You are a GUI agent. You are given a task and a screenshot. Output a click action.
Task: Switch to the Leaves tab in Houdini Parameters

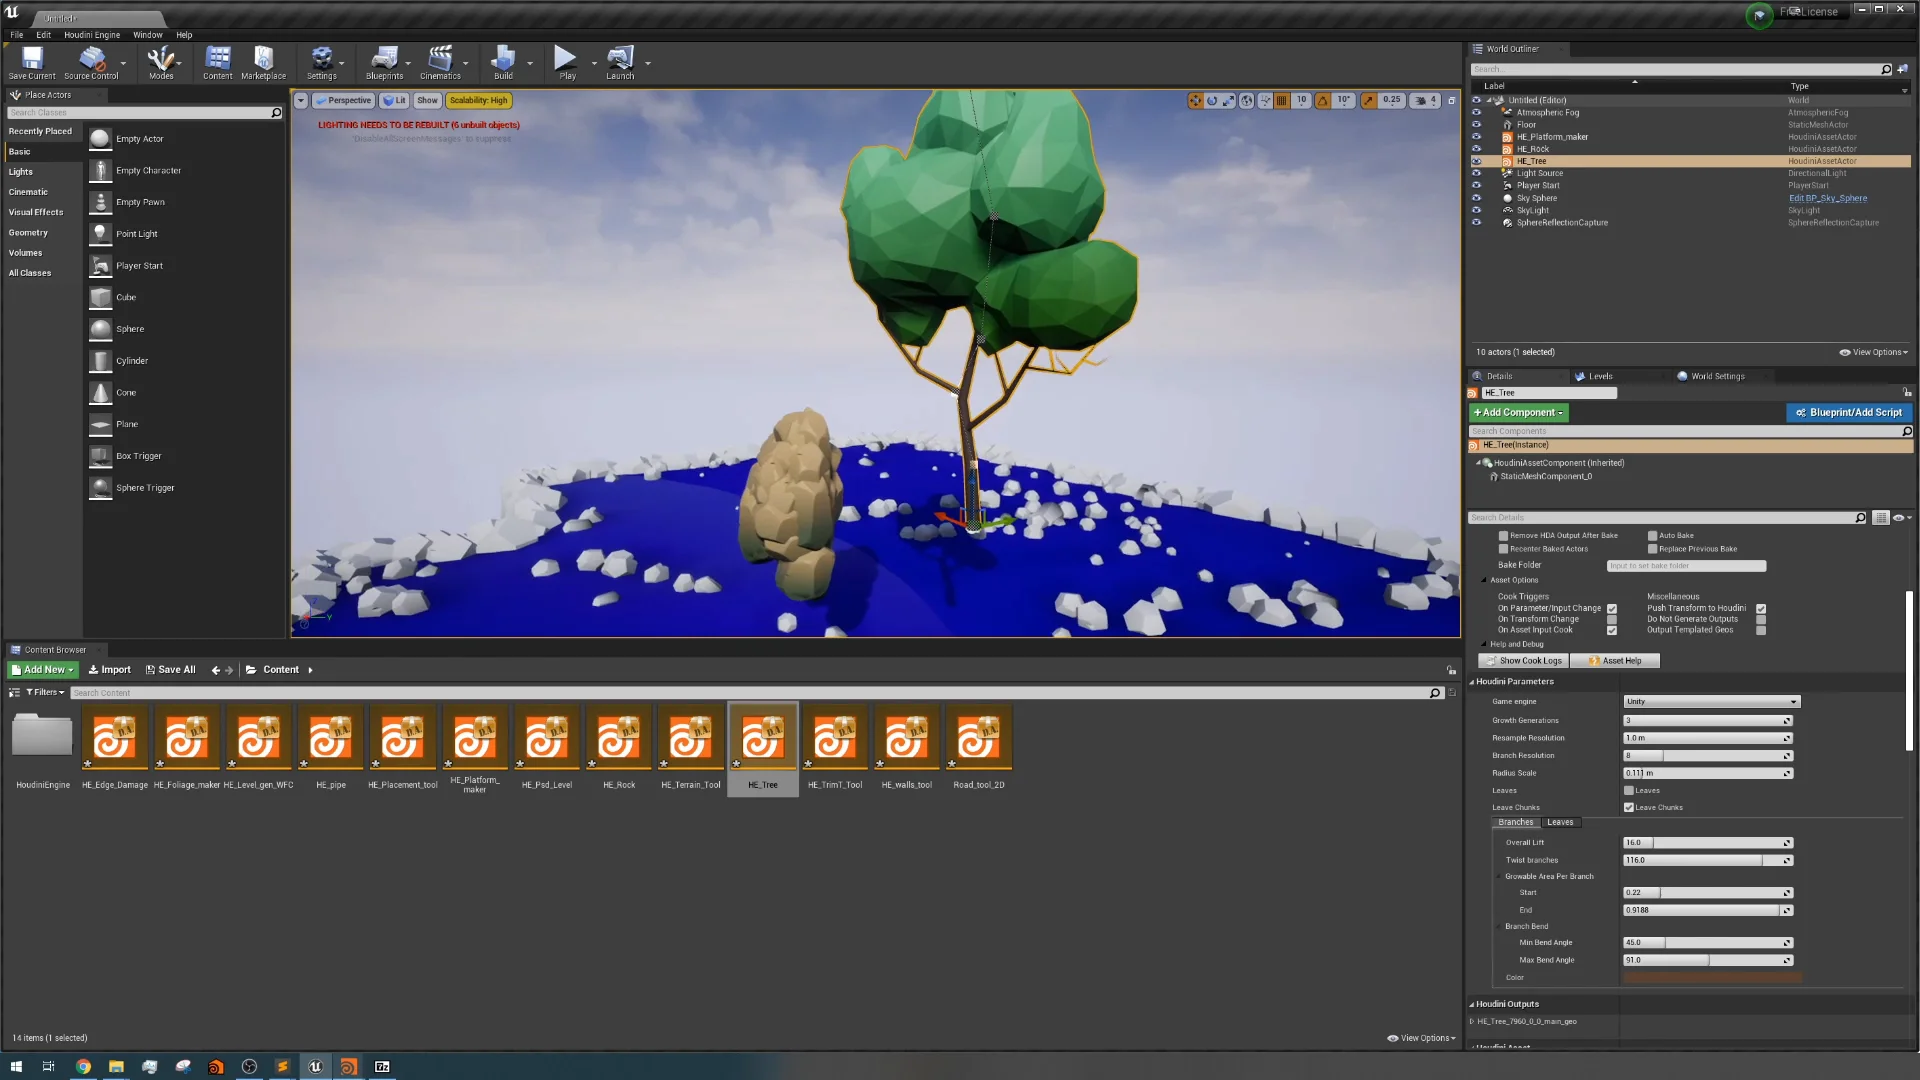click(1560, 822)
